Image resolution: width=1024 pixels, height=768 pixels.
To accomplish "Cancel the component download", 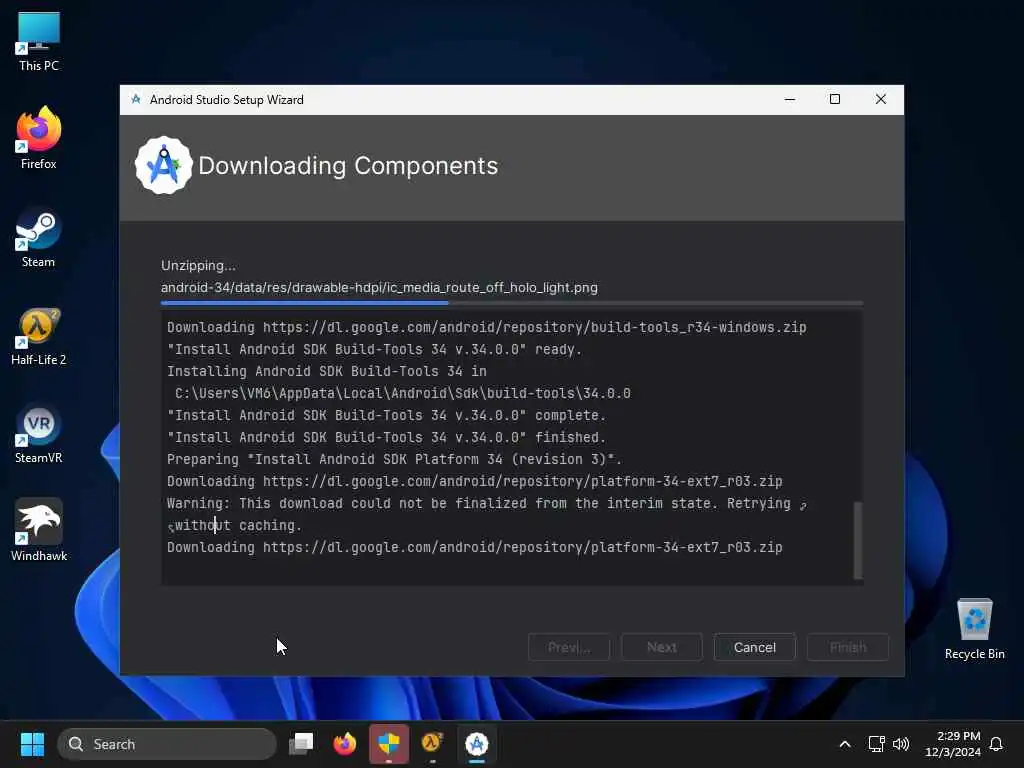I will tap(754, 647).
